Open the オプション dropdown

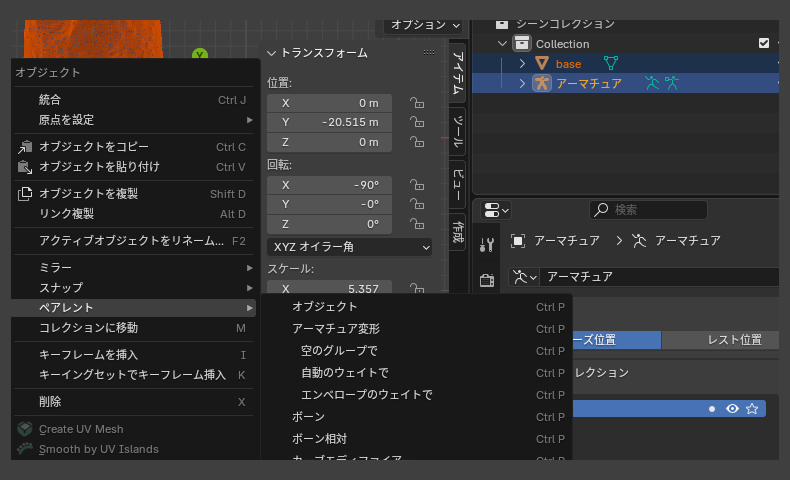click(425, 24)
